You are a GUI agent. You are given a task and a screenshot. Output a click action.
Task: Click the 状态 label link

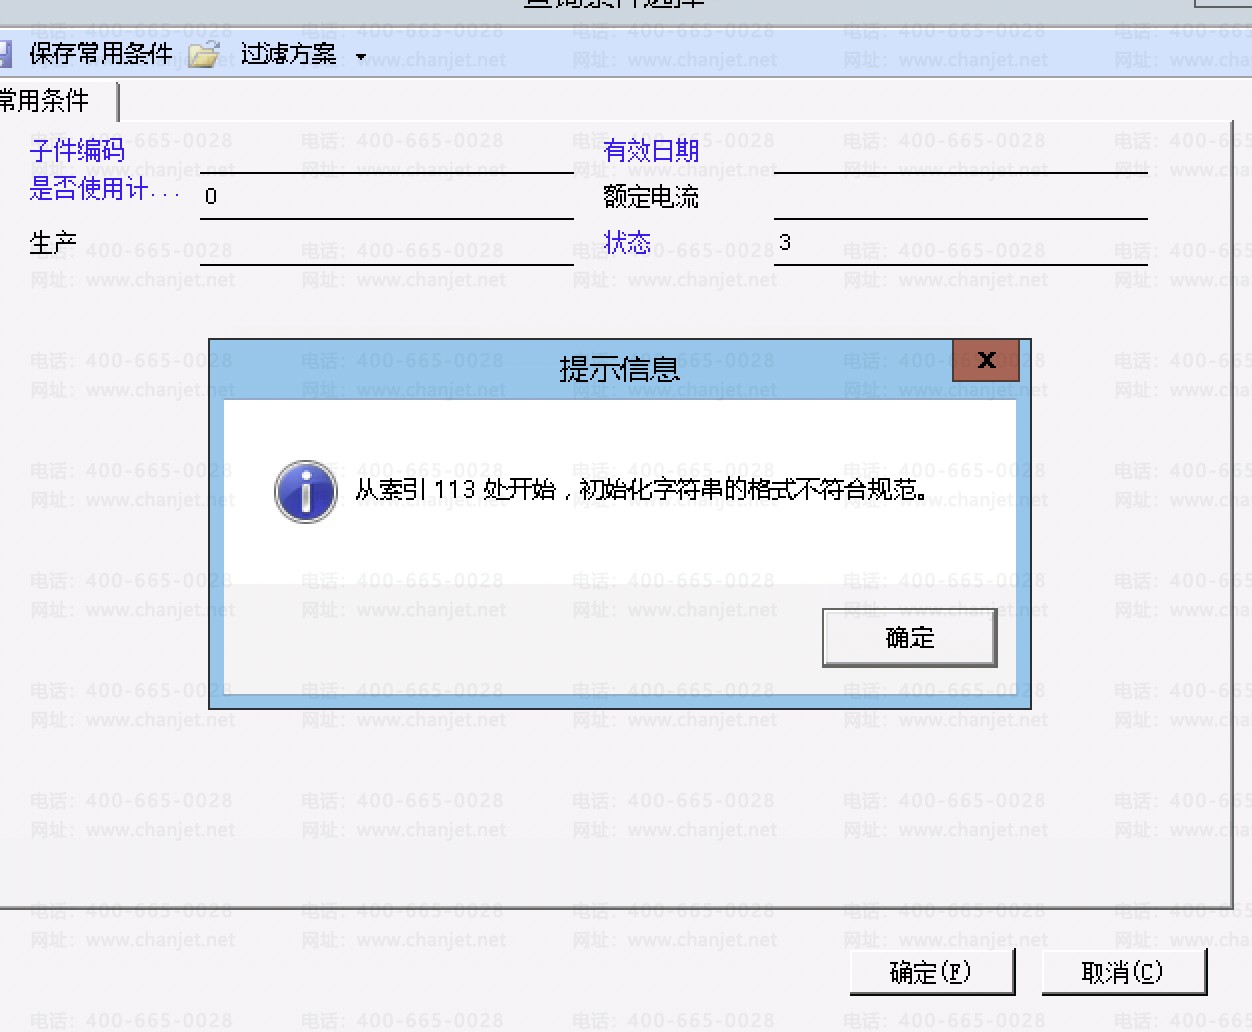pos(627,243)
